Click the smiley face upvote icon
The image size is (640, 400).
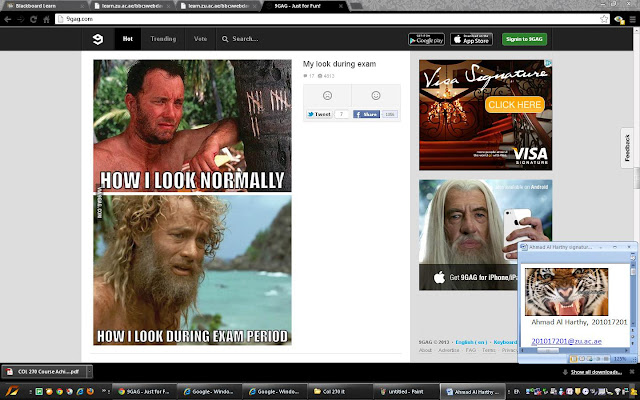click(376, 95)
